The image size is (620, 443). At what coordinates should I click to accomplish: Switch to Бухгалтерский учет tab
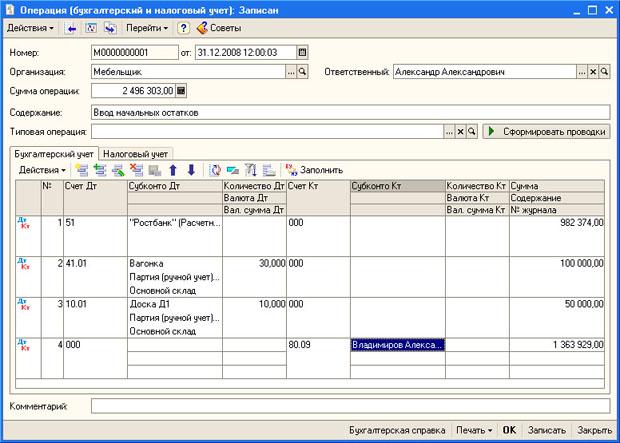54,154
